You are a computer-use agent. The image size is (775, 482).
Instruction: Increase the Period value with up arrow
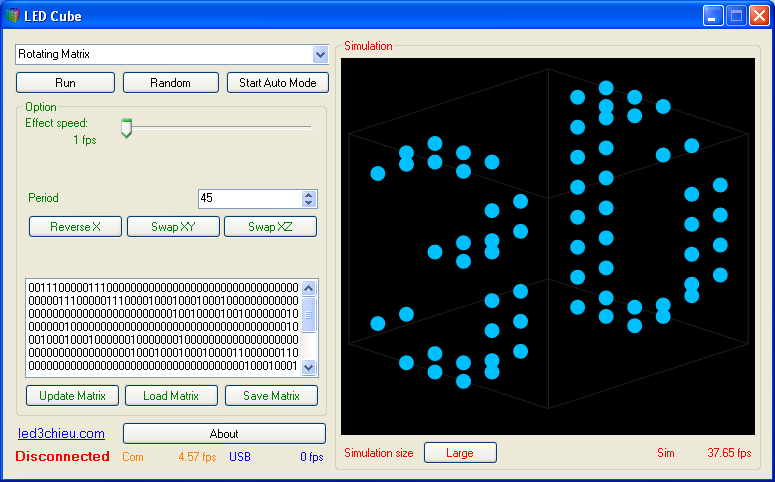[x=309, y=194]
